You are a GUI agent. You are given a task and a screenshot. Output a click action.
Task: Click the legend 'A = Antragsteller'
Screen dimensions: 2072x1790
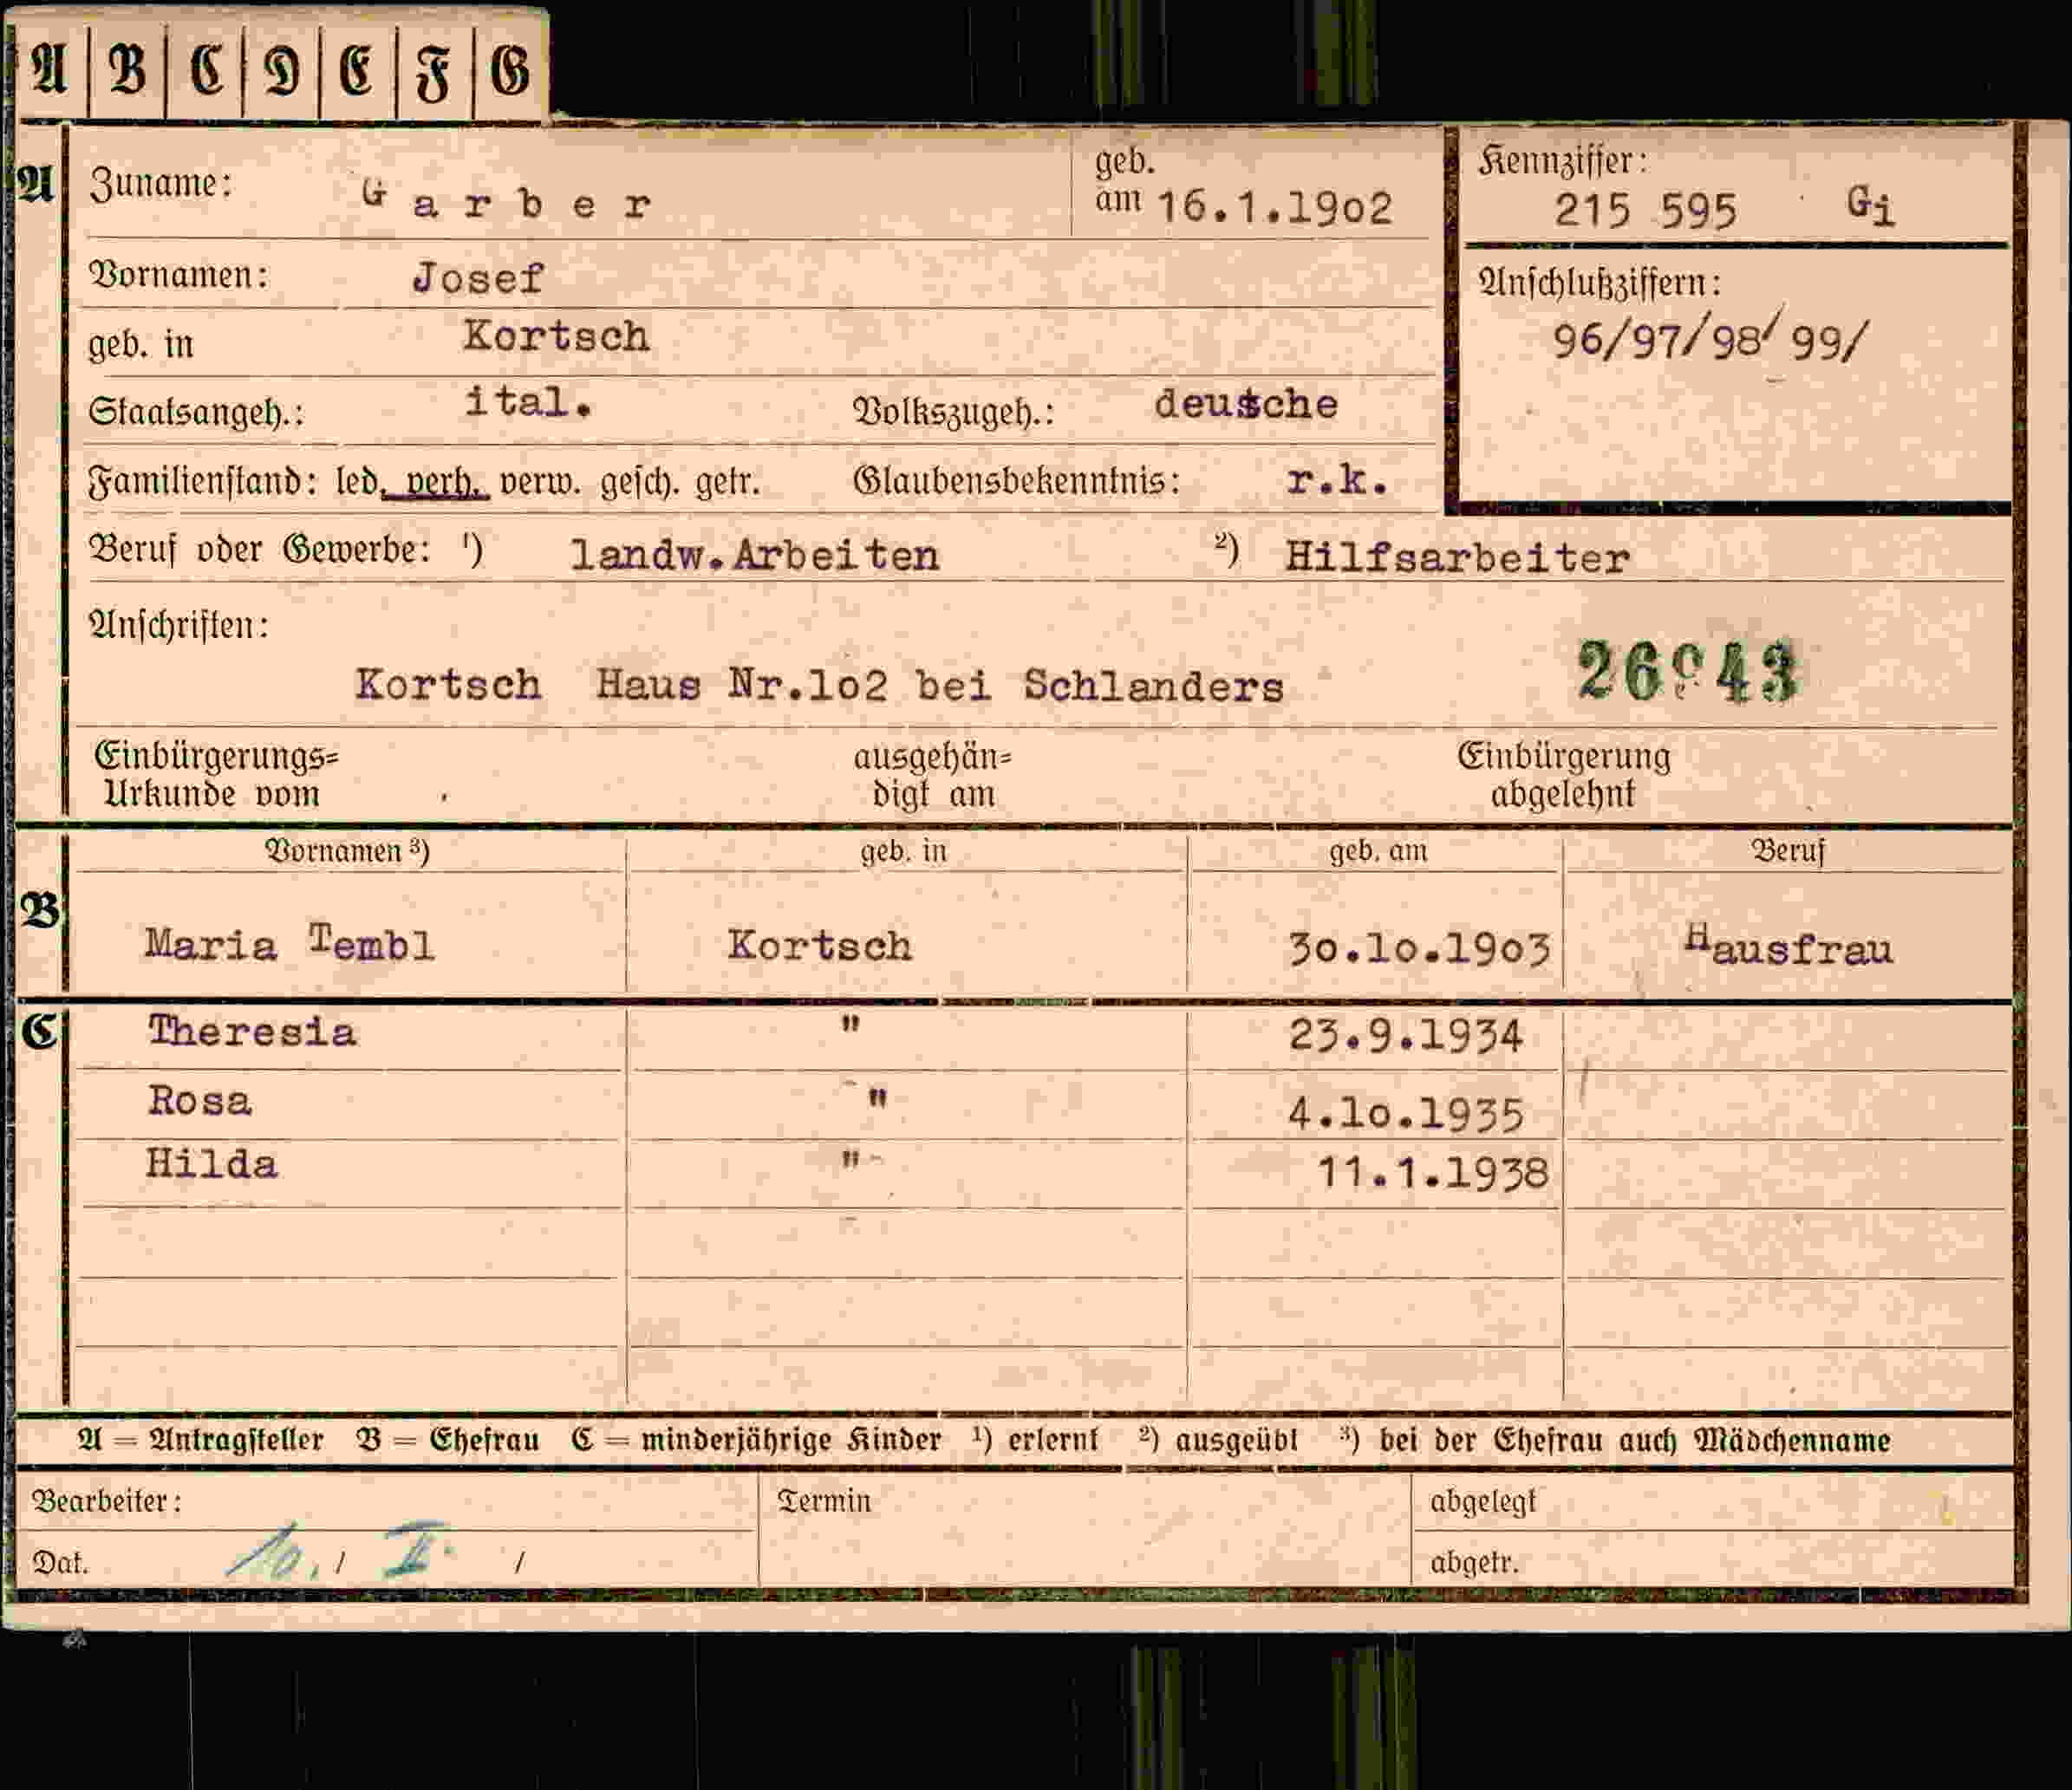[x=200, y=1440]
